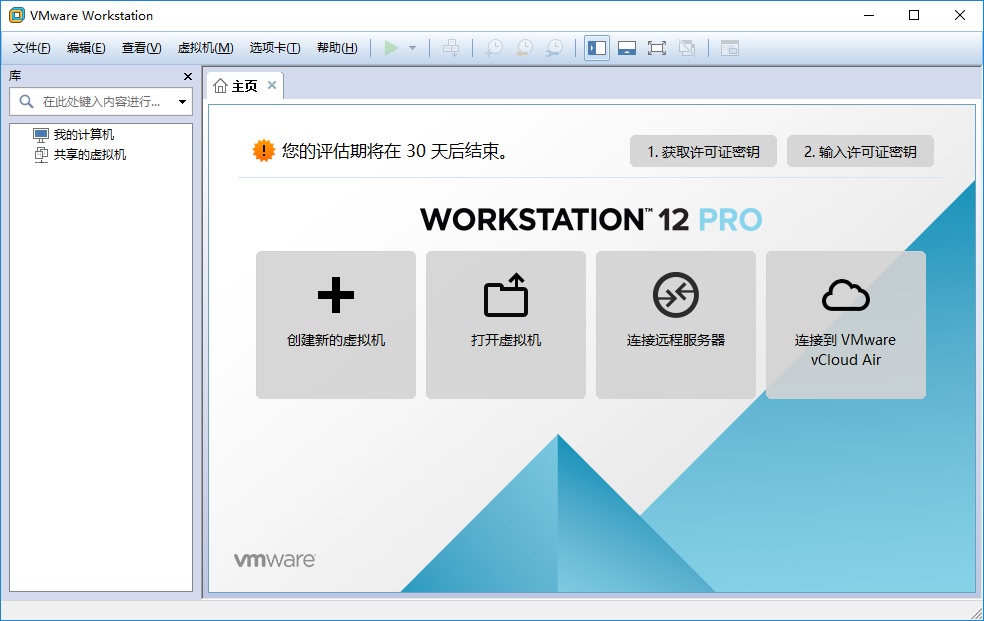The height and width of the screenshot is (621, 984).
Task: Click the console view toolbar icon
Action: click(x=729, y=48)
